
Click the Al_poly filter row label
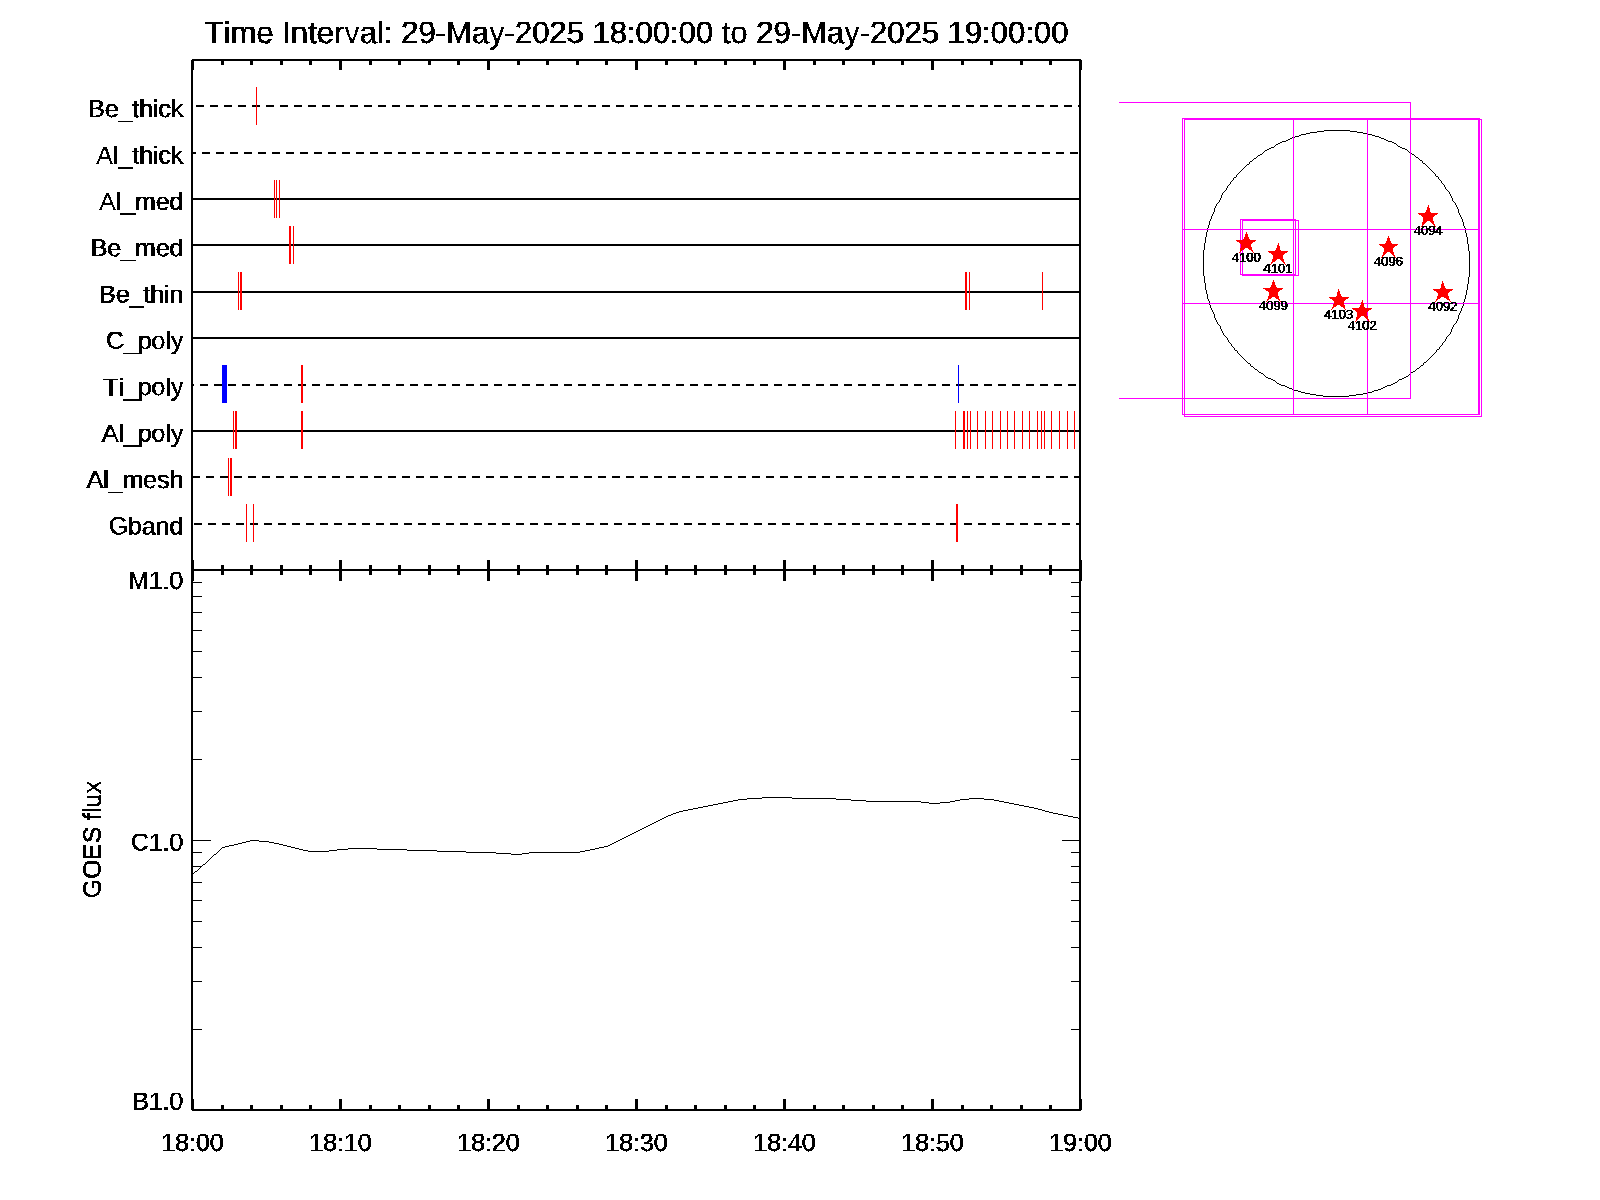tap(142, 434)
